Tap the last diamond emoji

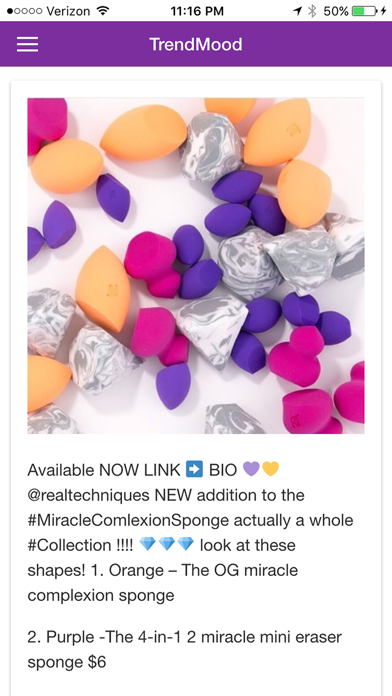click(x=186, y=544)
